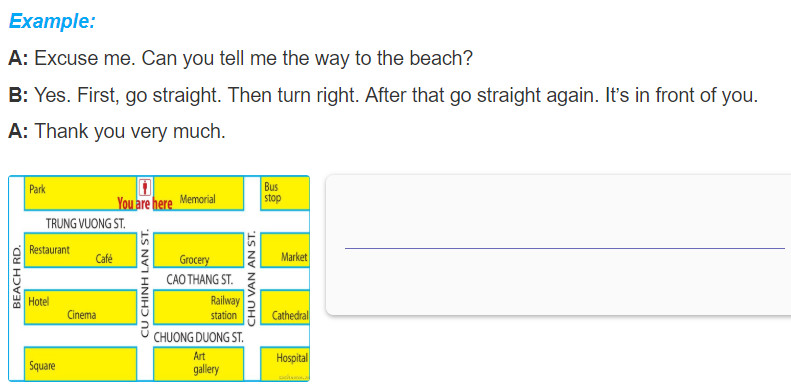Click the Market block
The width and height of the screenshot is (791, 388).
coord(285,250)
